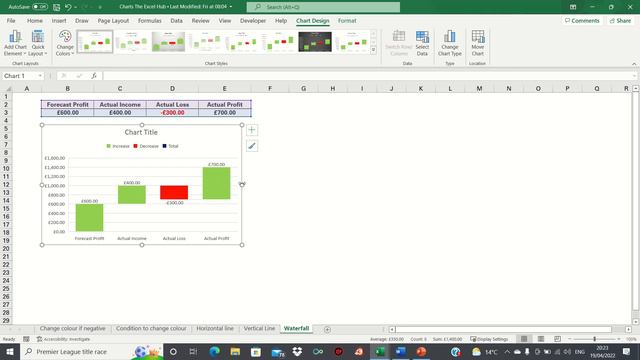Screen dimensions: 640x360
Task: Open Ribbon Display Options button
Action: (x=573, y=7)
